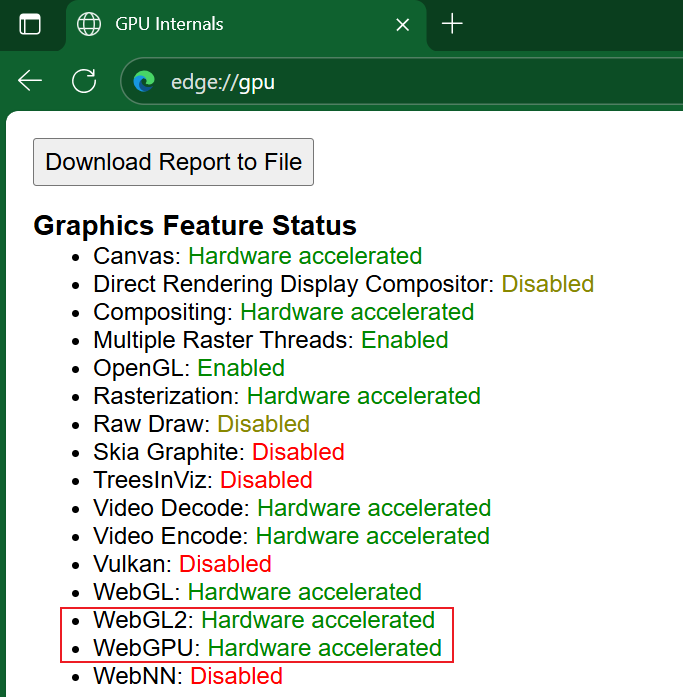This screenshot has height=697, width=683.
Task: Open the tab actions menu icon
Action: (x=30, y=24)
